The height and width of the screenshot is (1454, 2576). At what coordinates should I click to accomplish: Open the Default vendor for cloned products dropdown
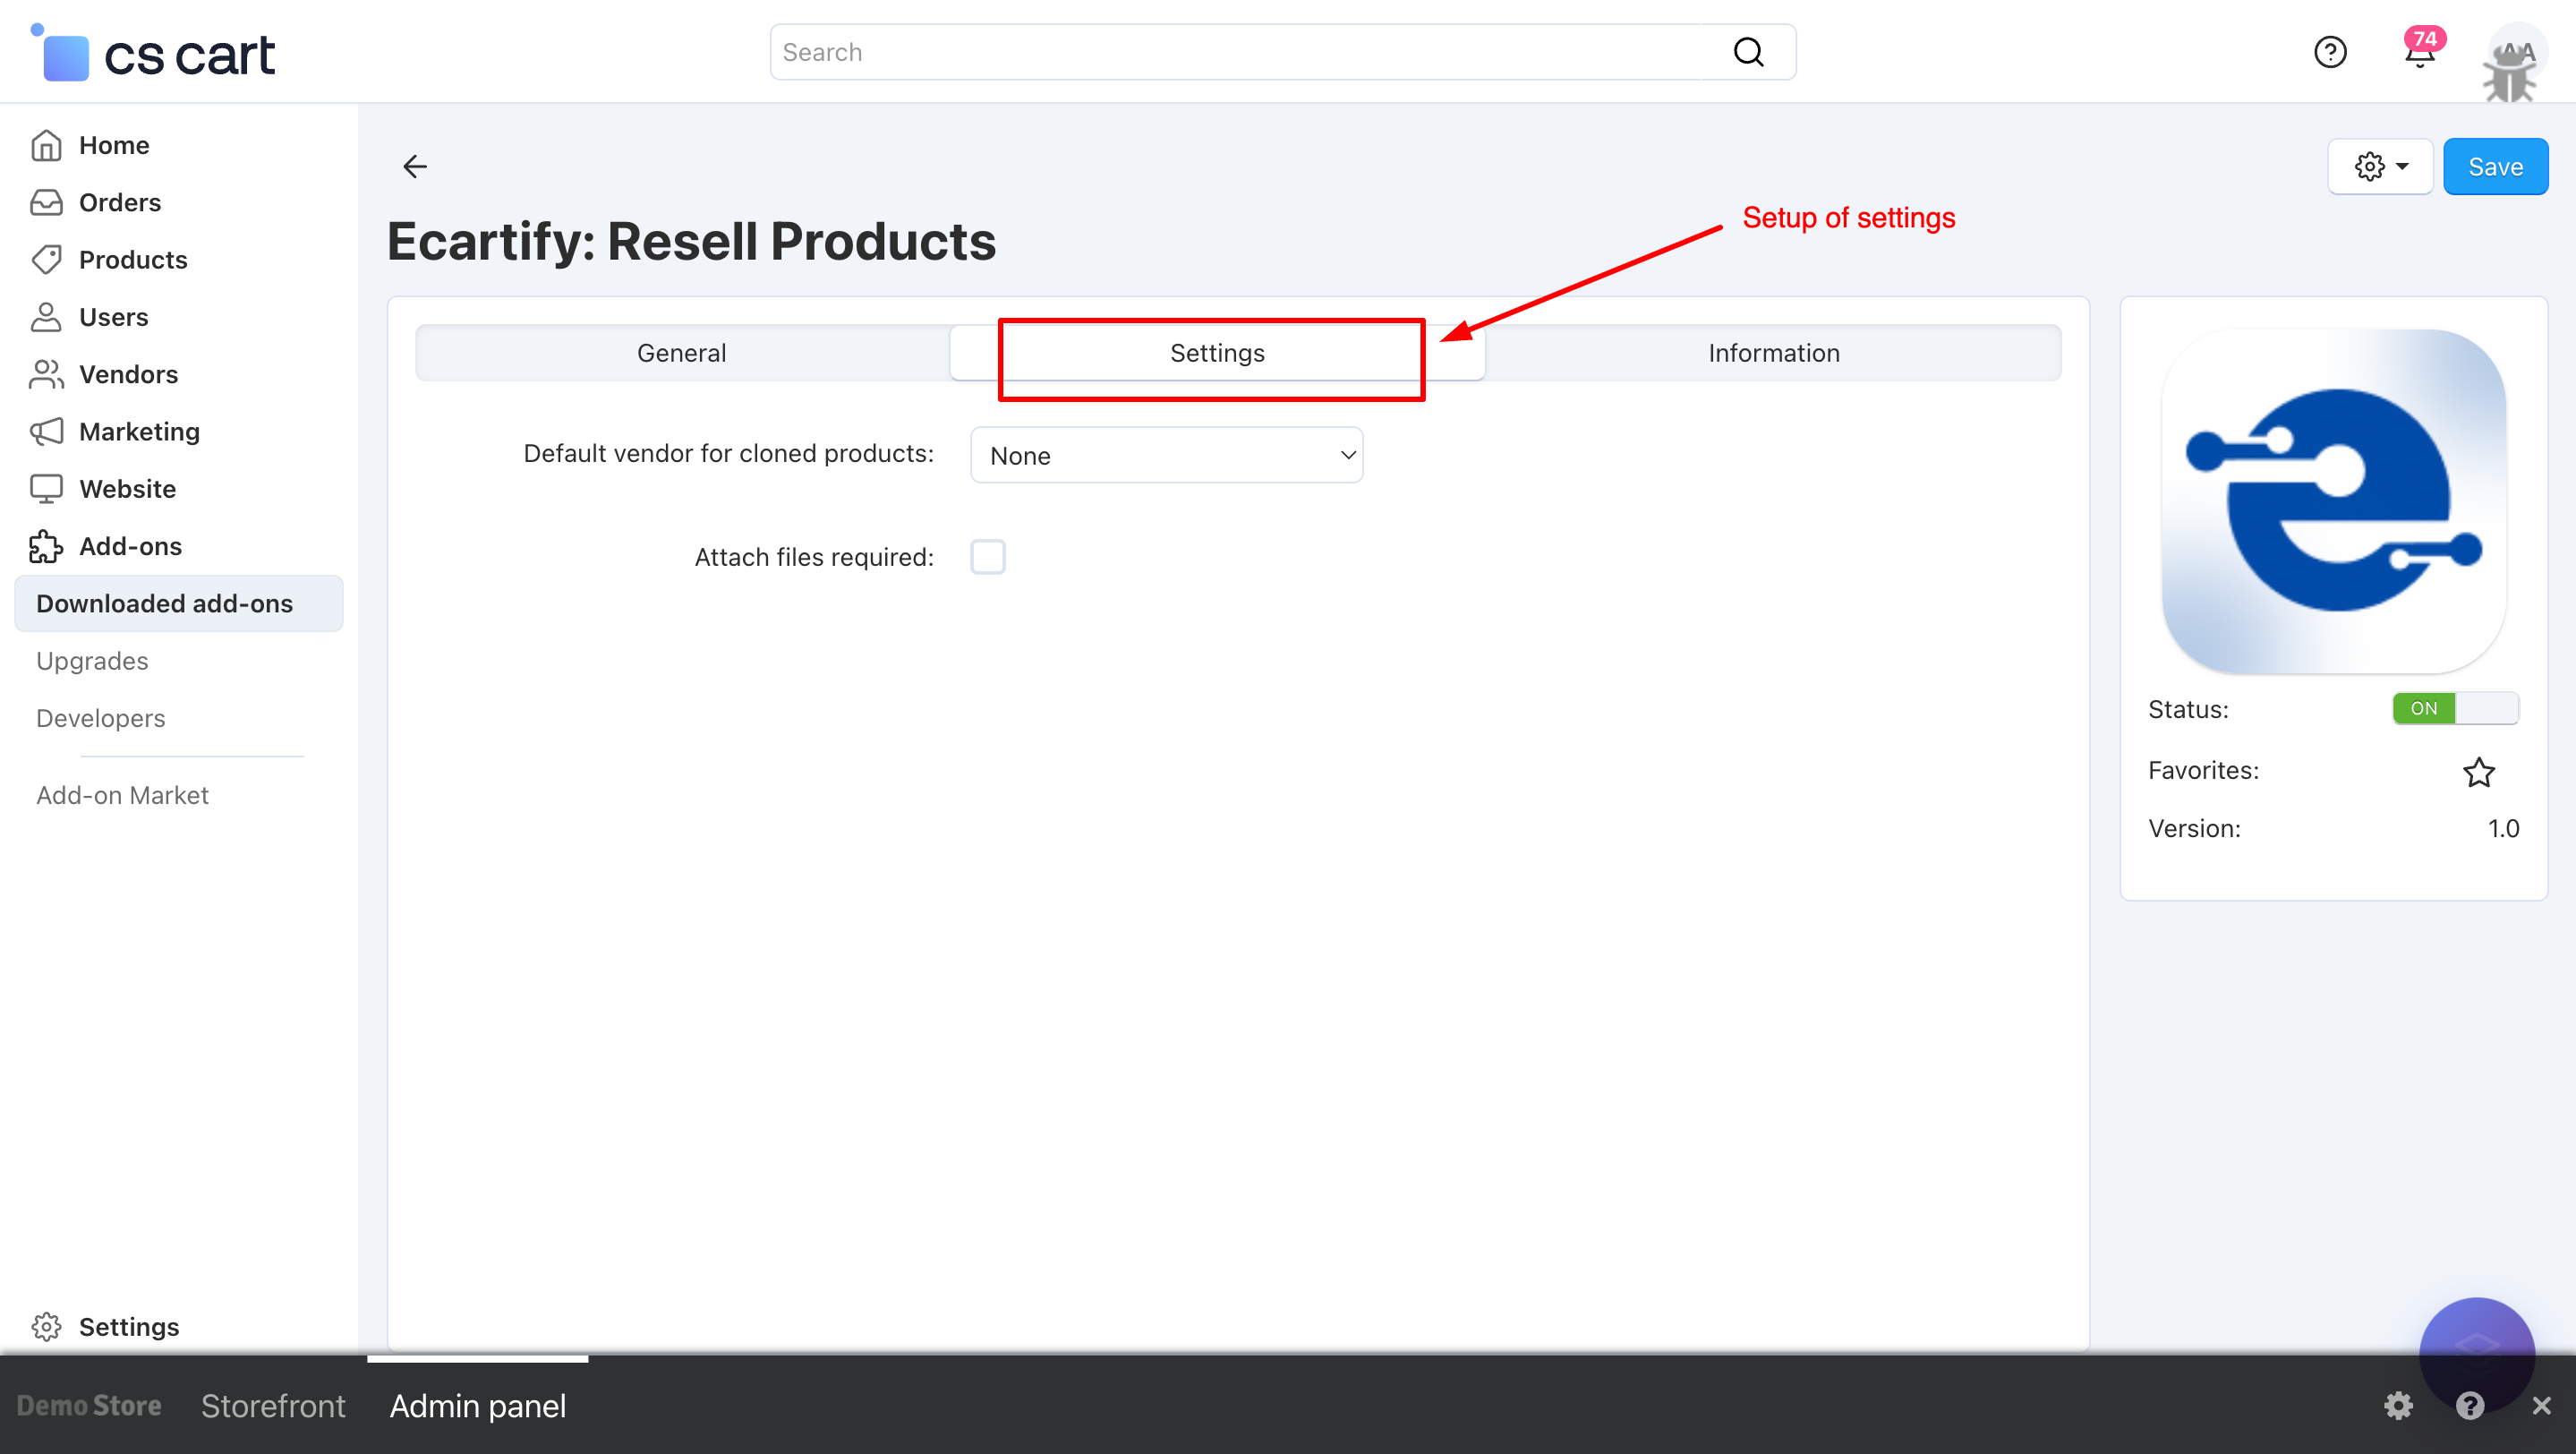(x=1166, y=456)
